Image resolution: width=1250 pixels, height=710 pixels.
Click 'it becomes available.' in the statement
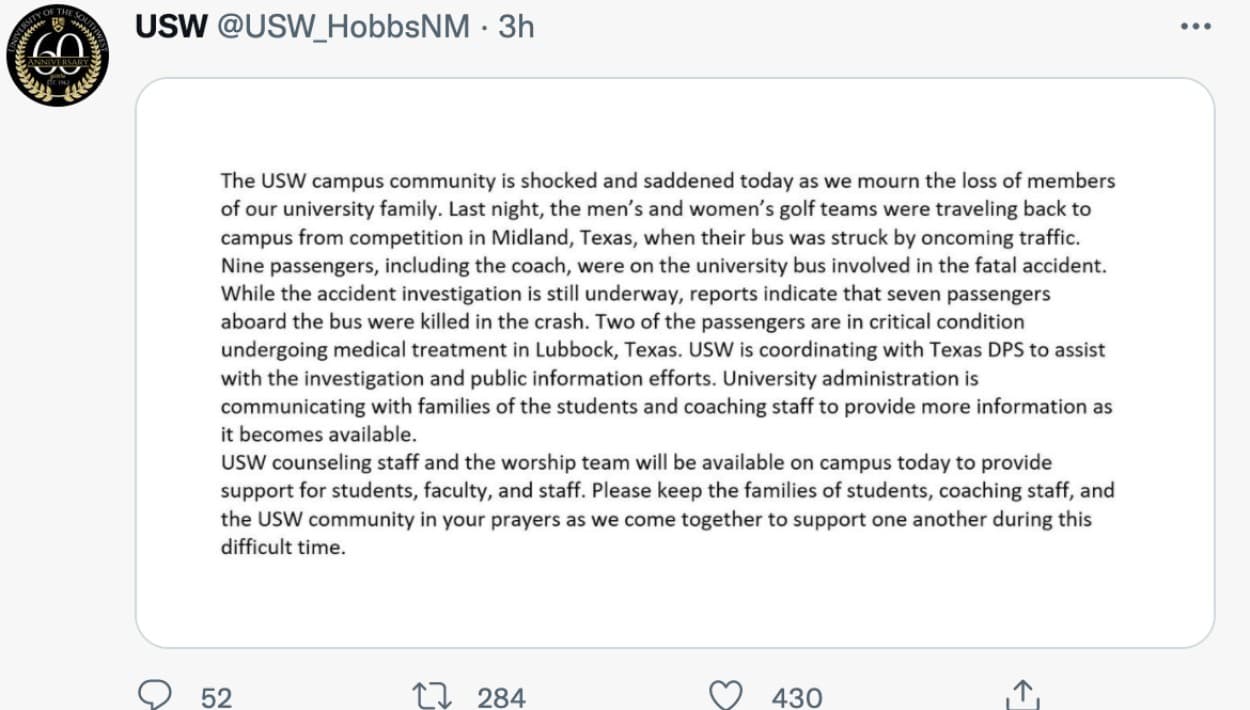pos(317,435)
